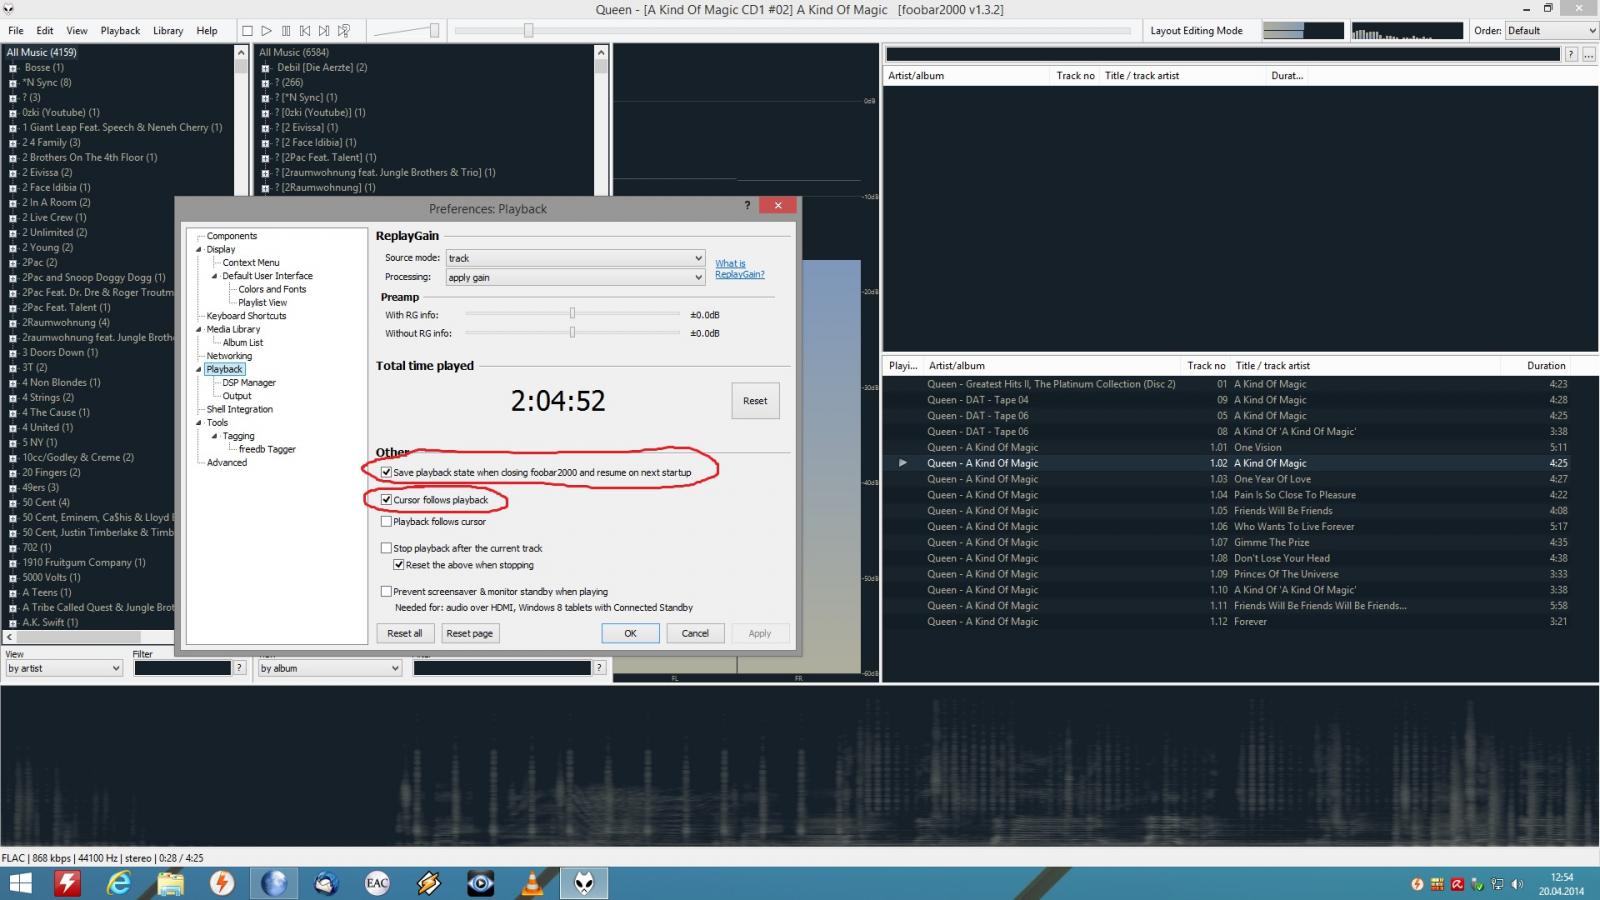
Task: Click the playback seek bar handle
Action: (x=528, y=31)
